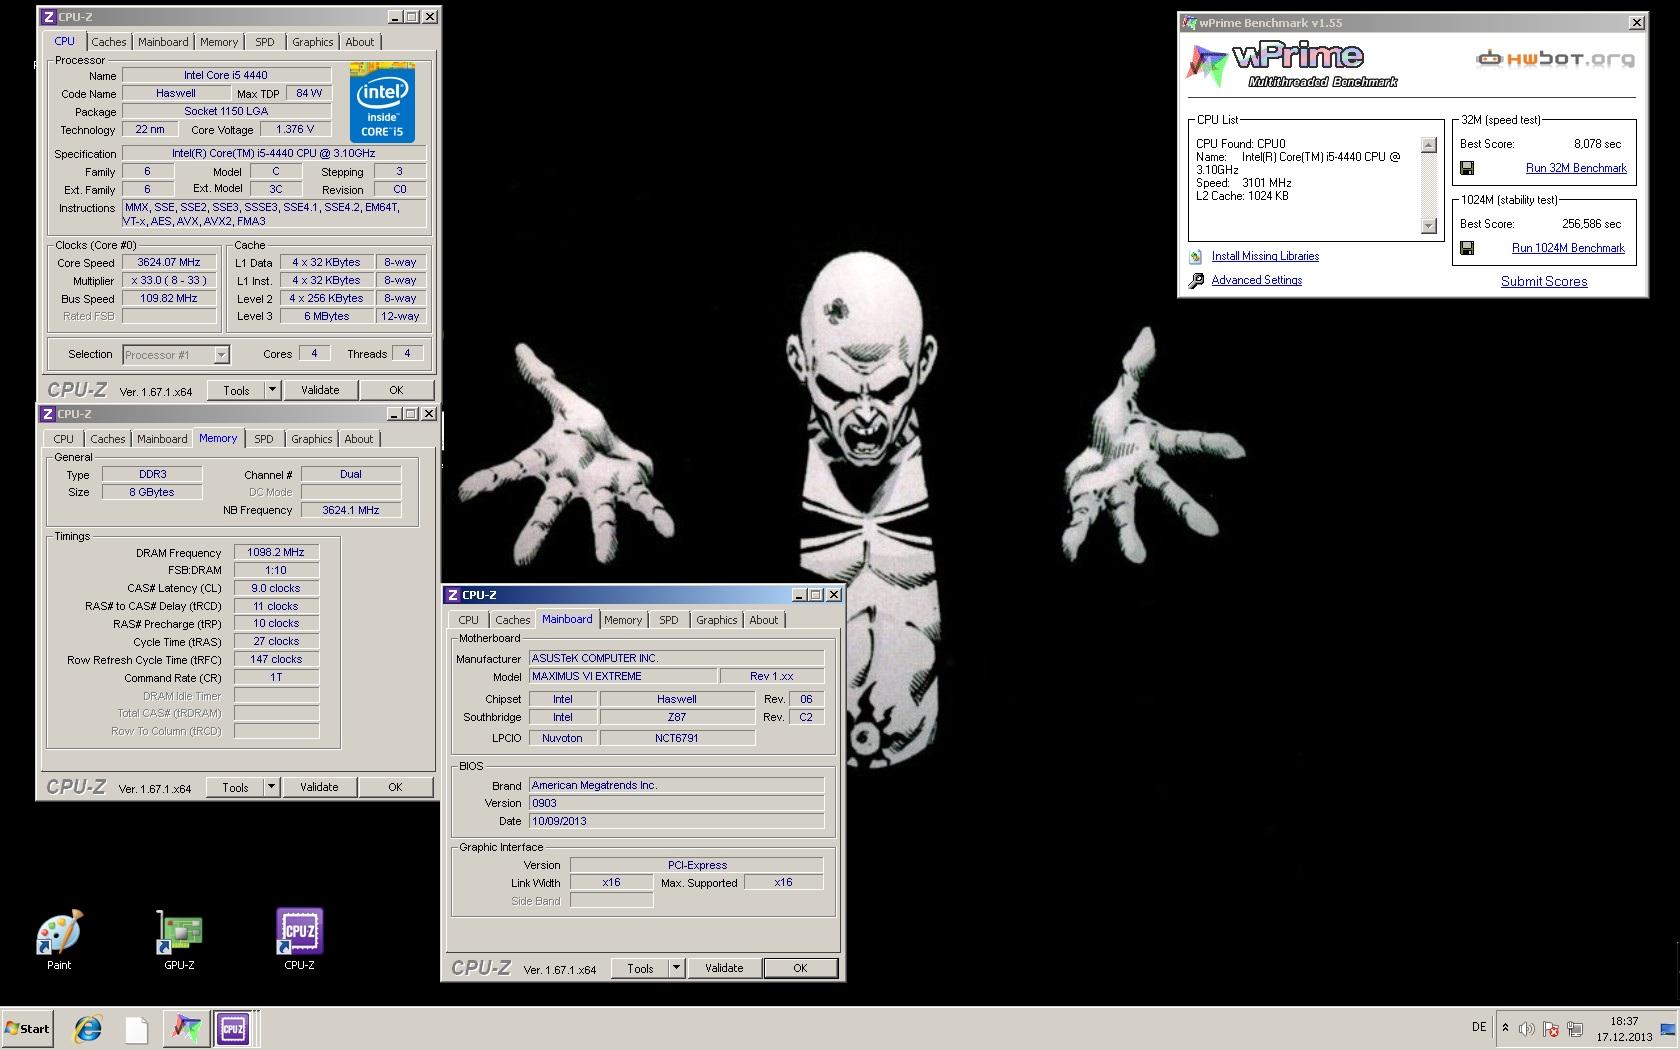The width and height of the screenshot is (1680, 1050).
Task: Click Submit Scores link
Action: tap(1544, 282)
